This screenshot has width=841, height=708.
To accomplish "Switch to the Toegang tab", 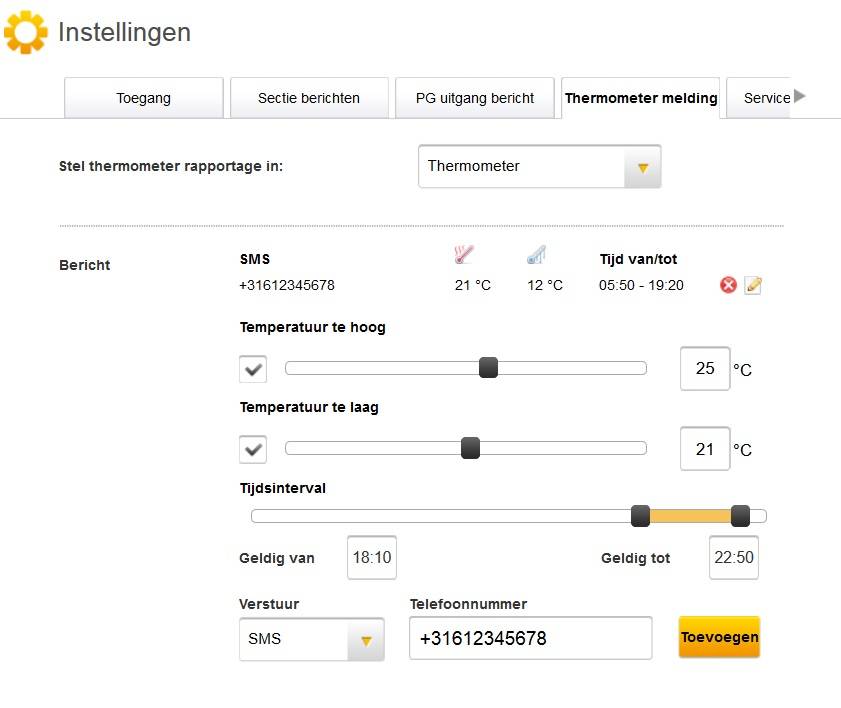I will point(143,98).
